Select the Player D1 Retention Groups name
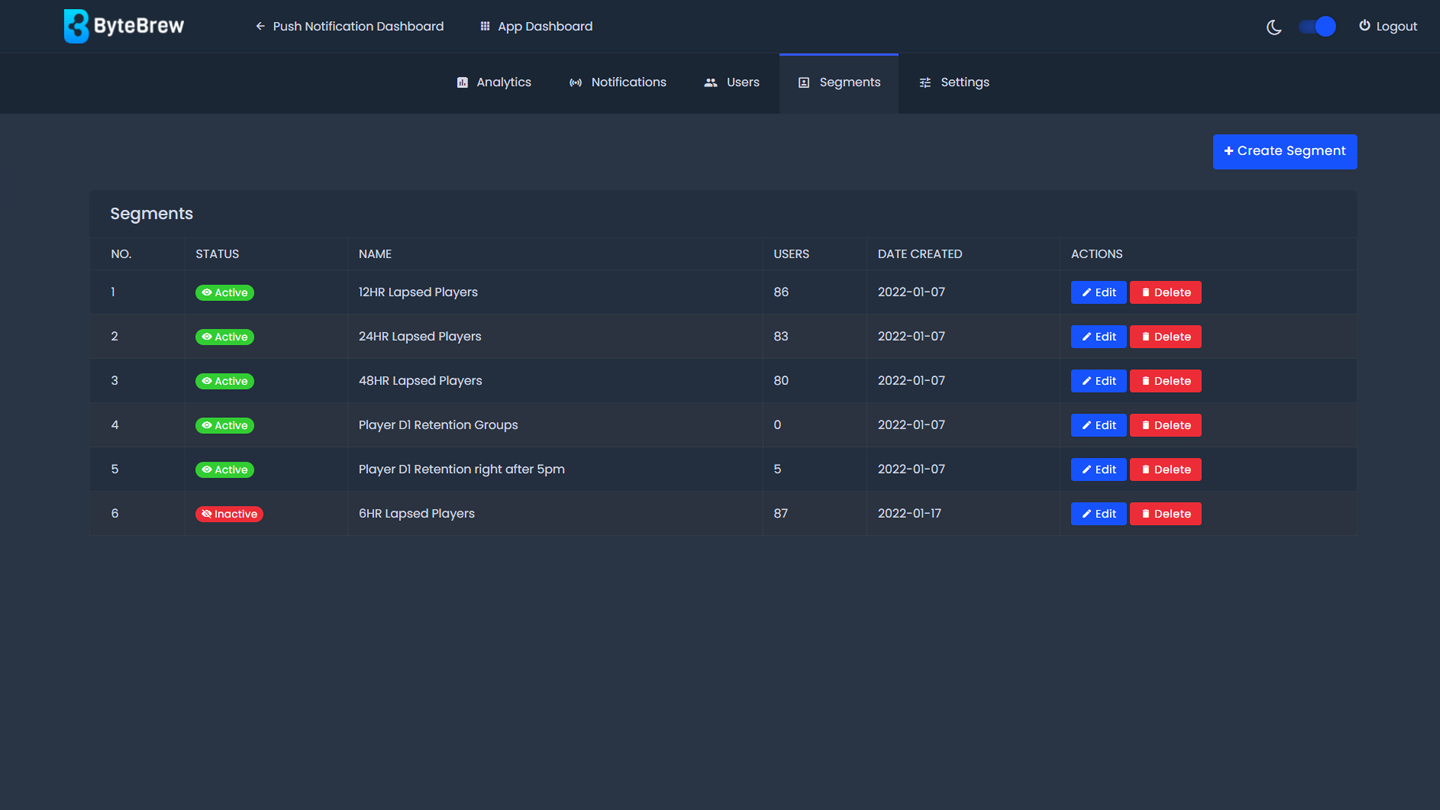 tap(438, 425)
